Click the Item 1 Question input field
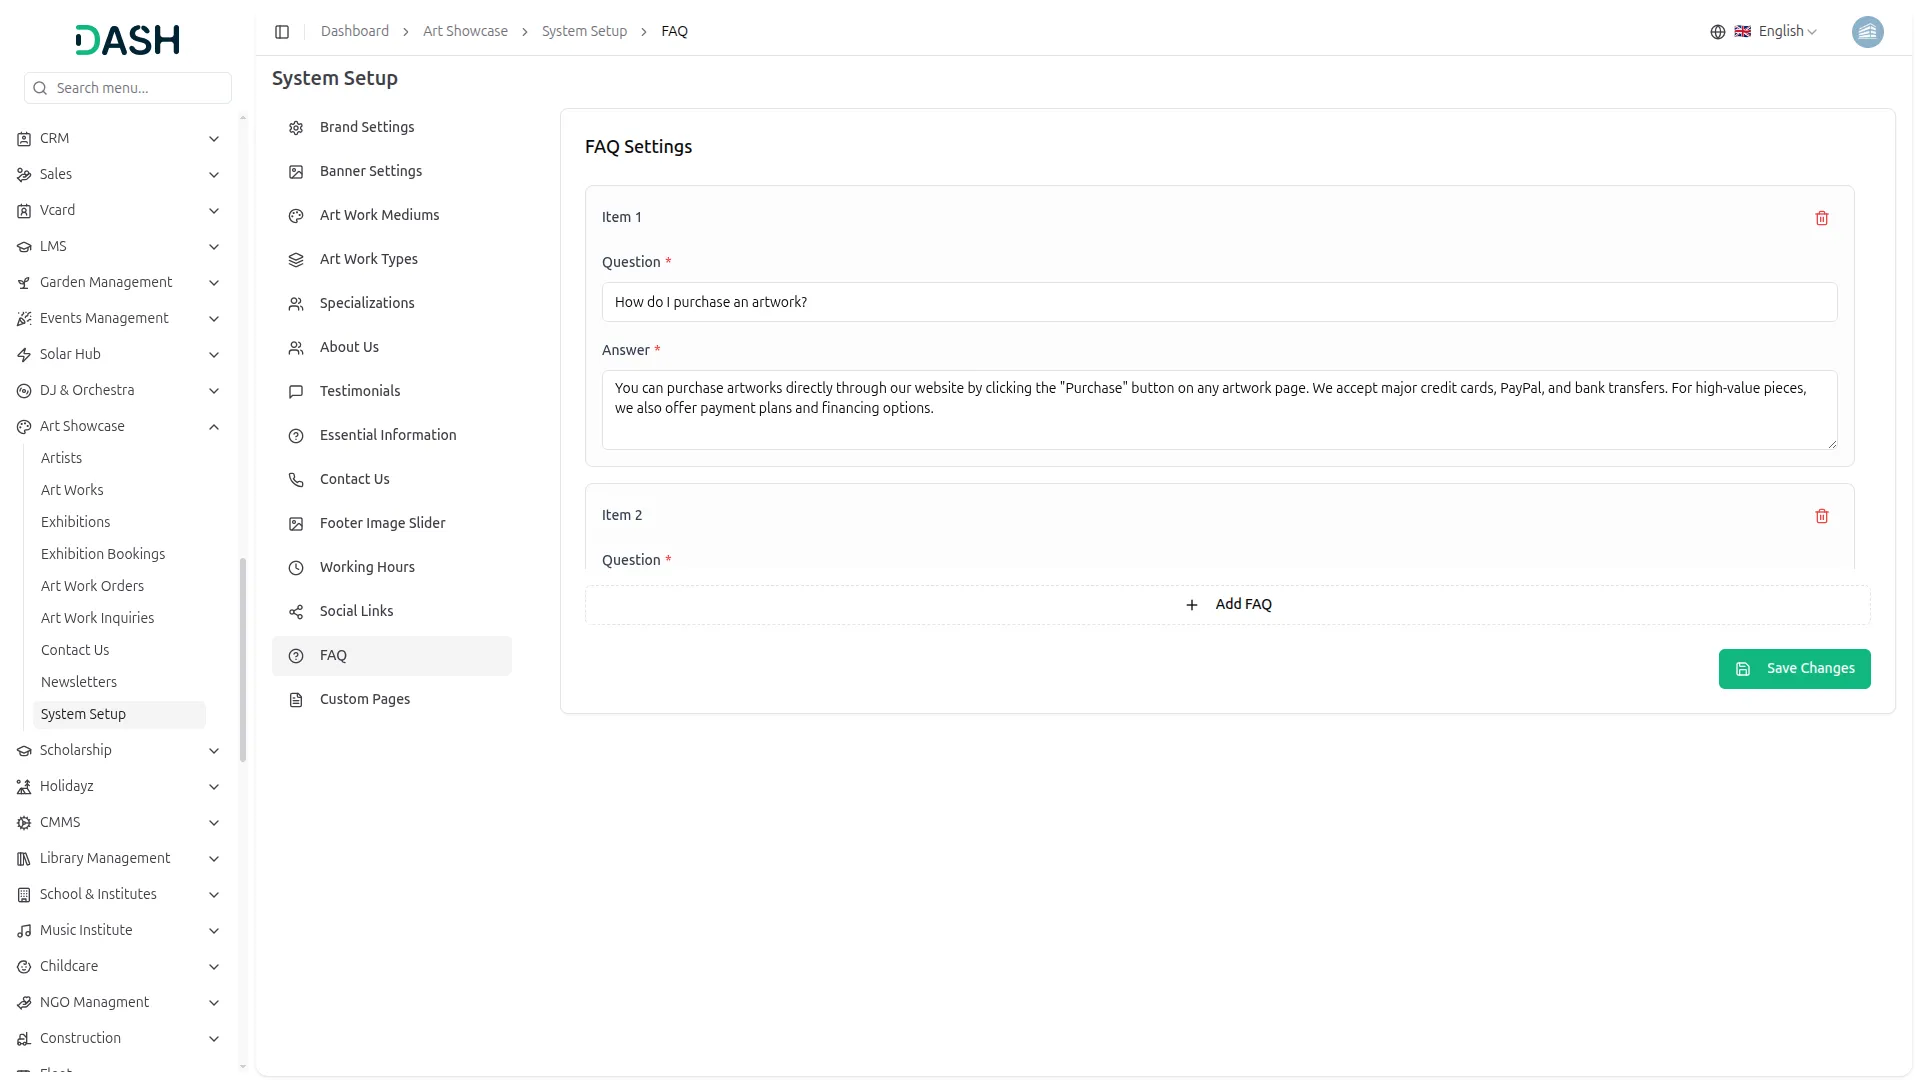The height and width of the screenshot is (1080, 1920). tap(1218, 302)
